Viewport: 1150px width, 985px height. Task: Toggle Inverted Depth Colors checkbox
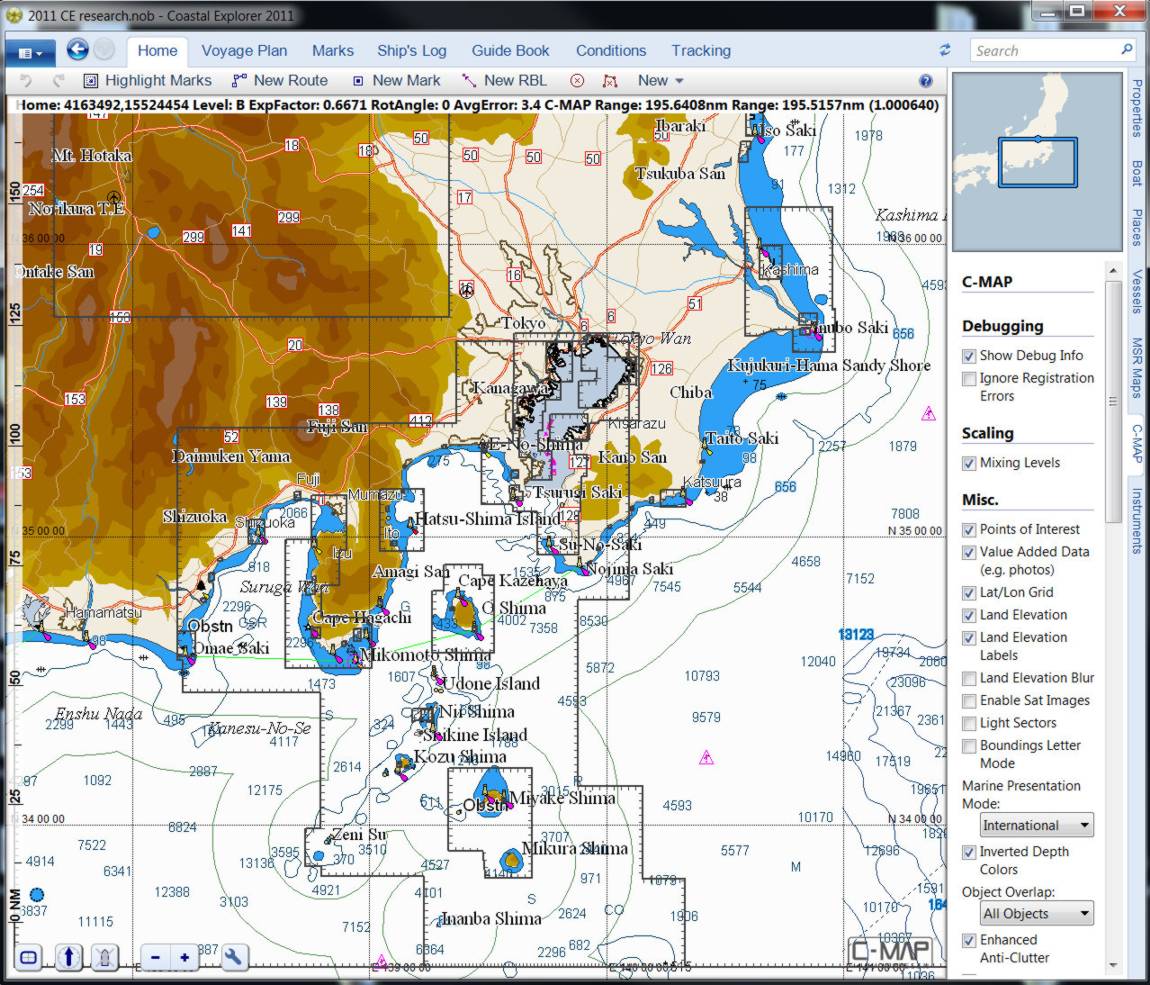coord(969,852)
